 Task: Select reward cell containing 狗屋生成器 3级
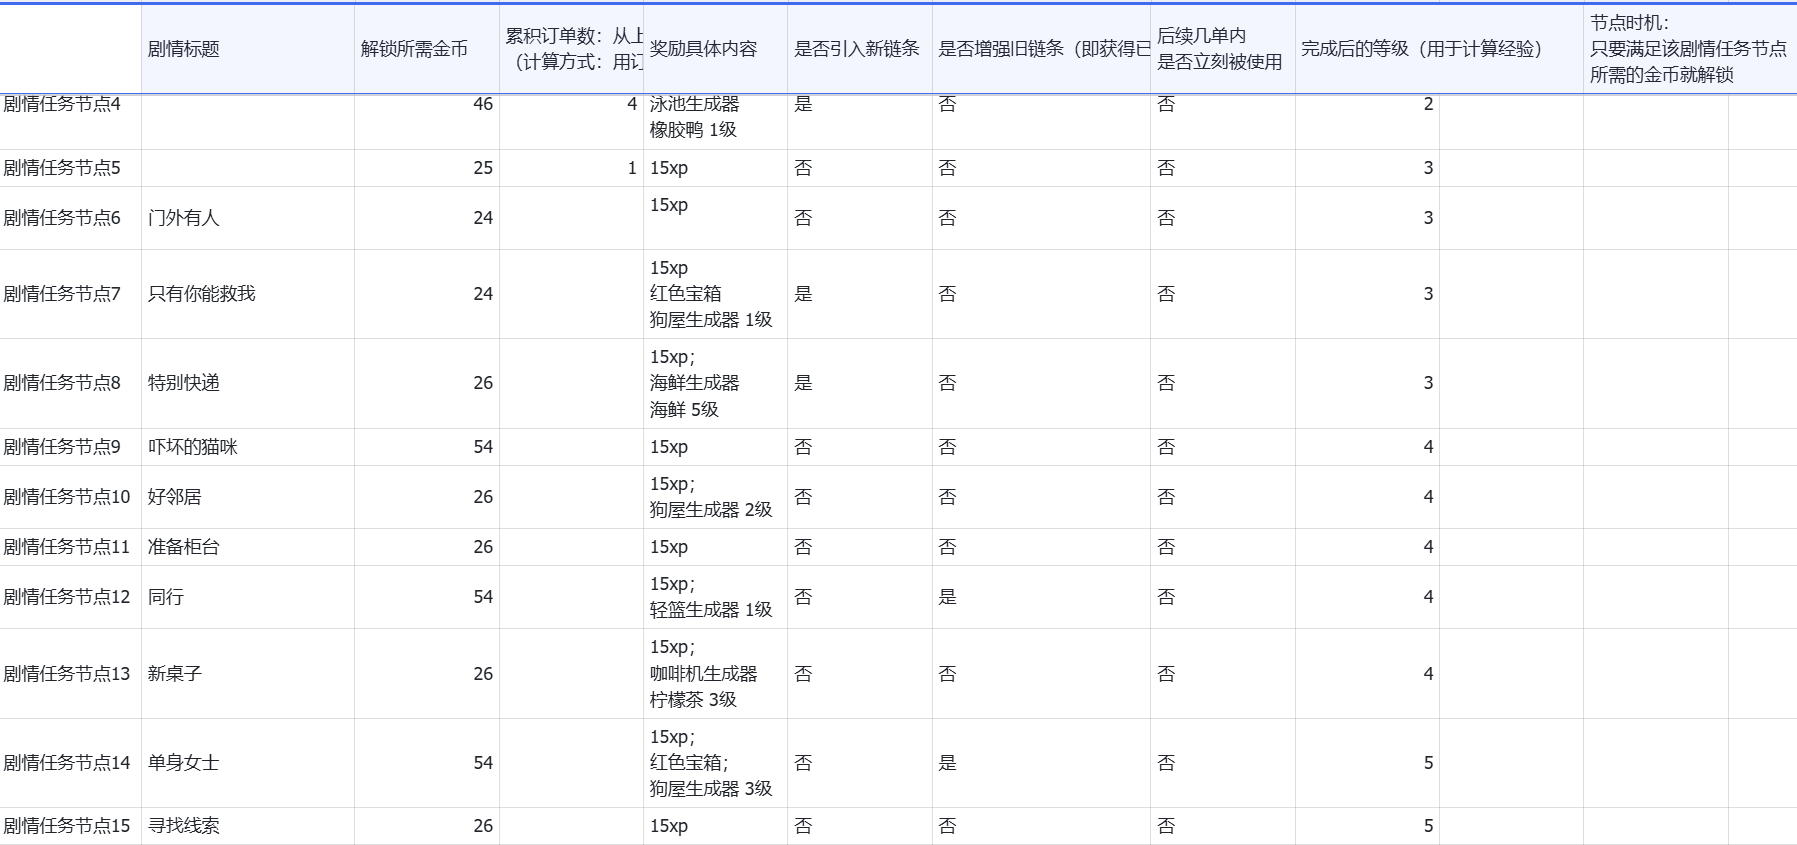715,763
